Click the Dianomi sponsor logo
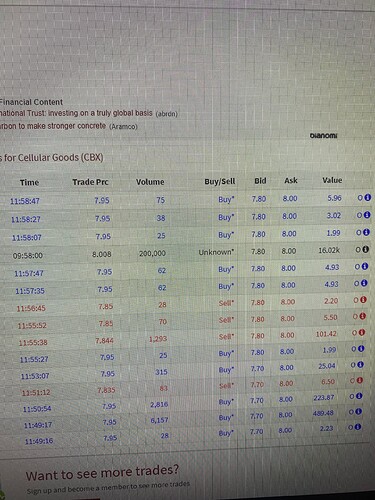The image size is (375, 500). pyautogui.click(x=323, y=136)
